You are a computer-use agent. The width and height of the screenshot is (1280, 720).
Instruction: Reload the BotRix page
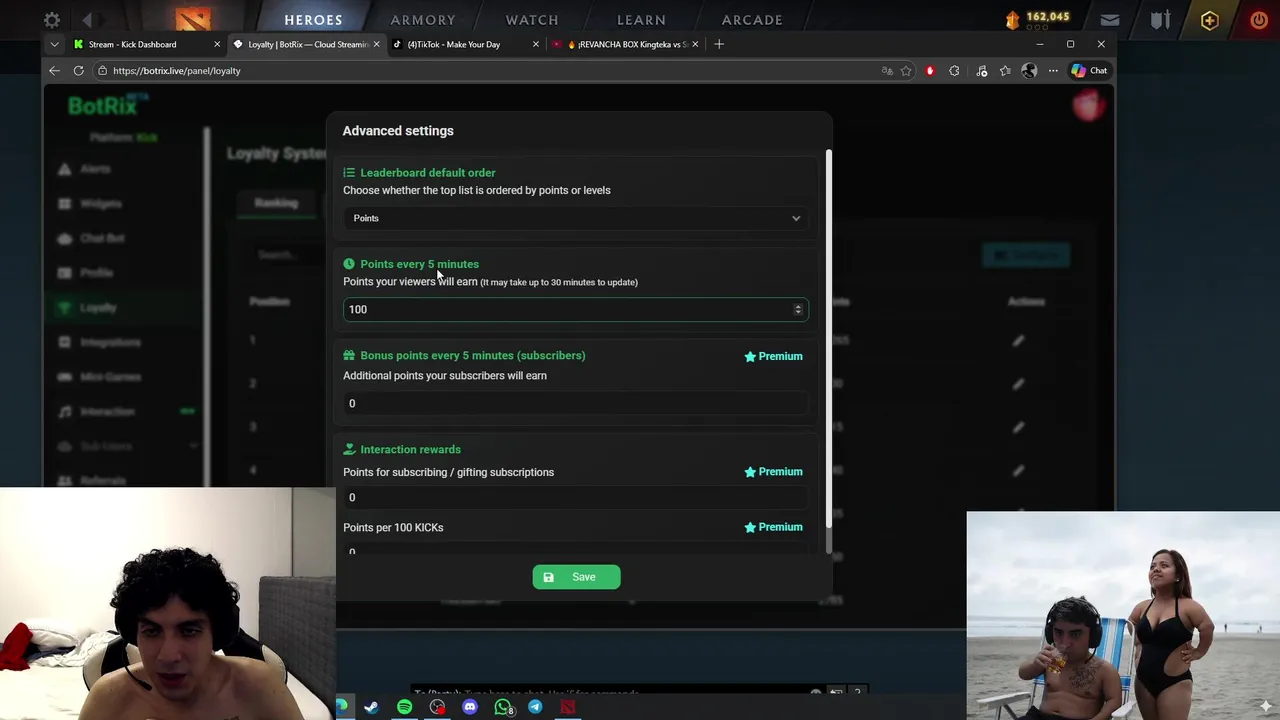tap(78, 71)
